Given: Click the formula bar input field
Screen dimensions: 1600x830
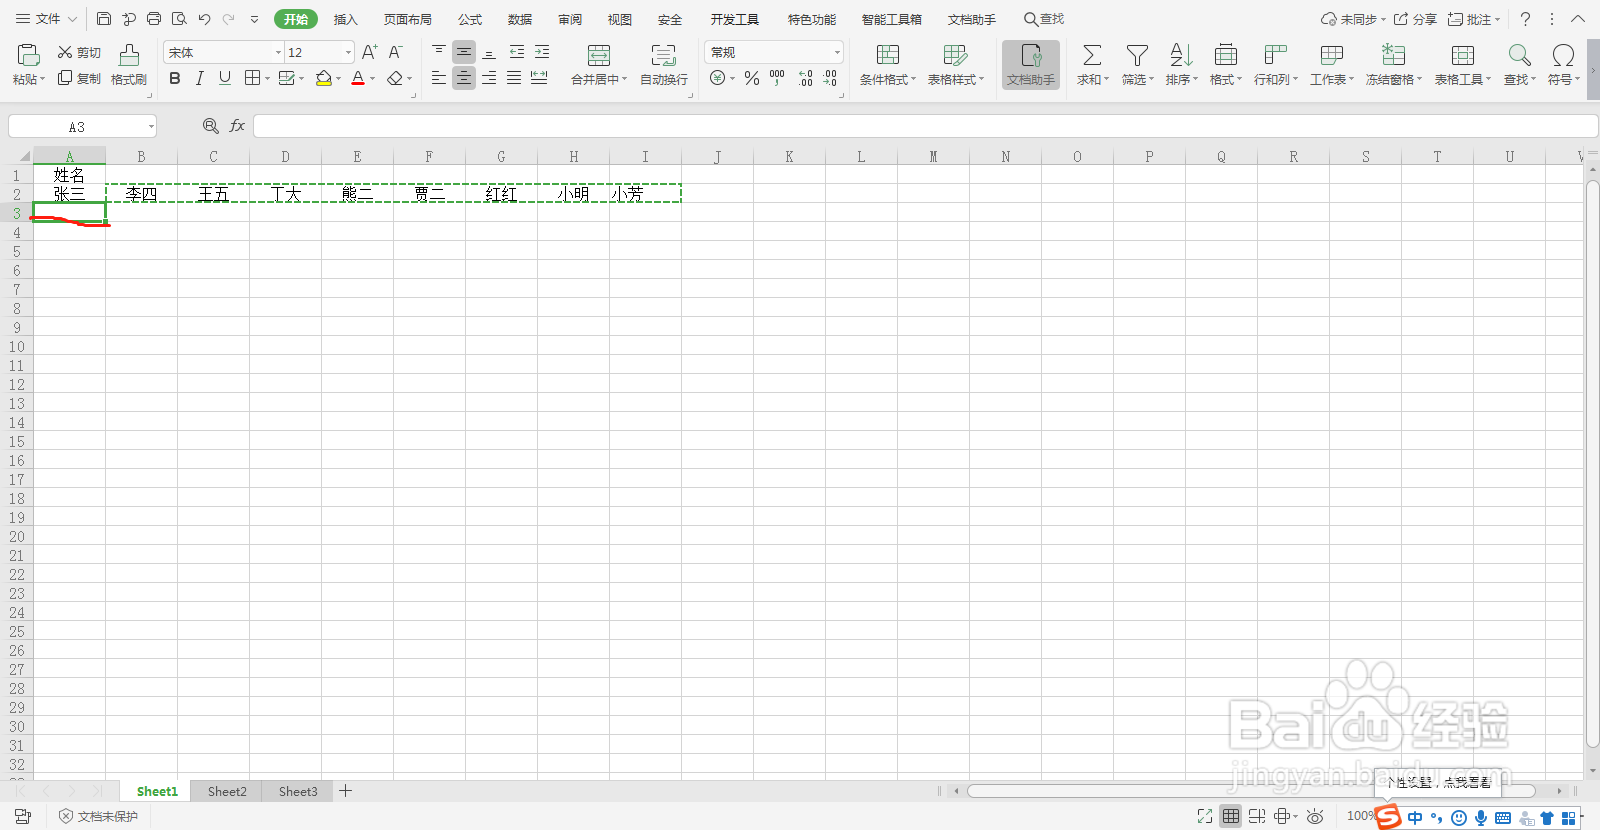Looking at the screenshot, I should coord(925,126).
